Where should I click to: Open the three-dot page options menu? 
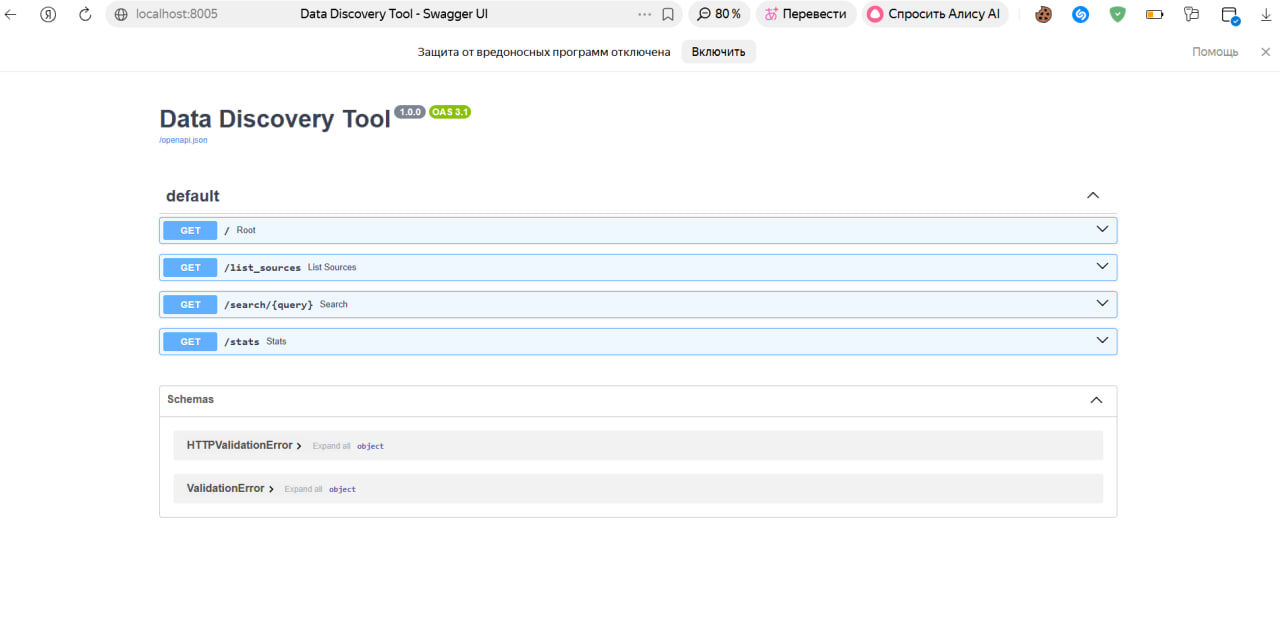pyautogui.click(x=645, y=15)
